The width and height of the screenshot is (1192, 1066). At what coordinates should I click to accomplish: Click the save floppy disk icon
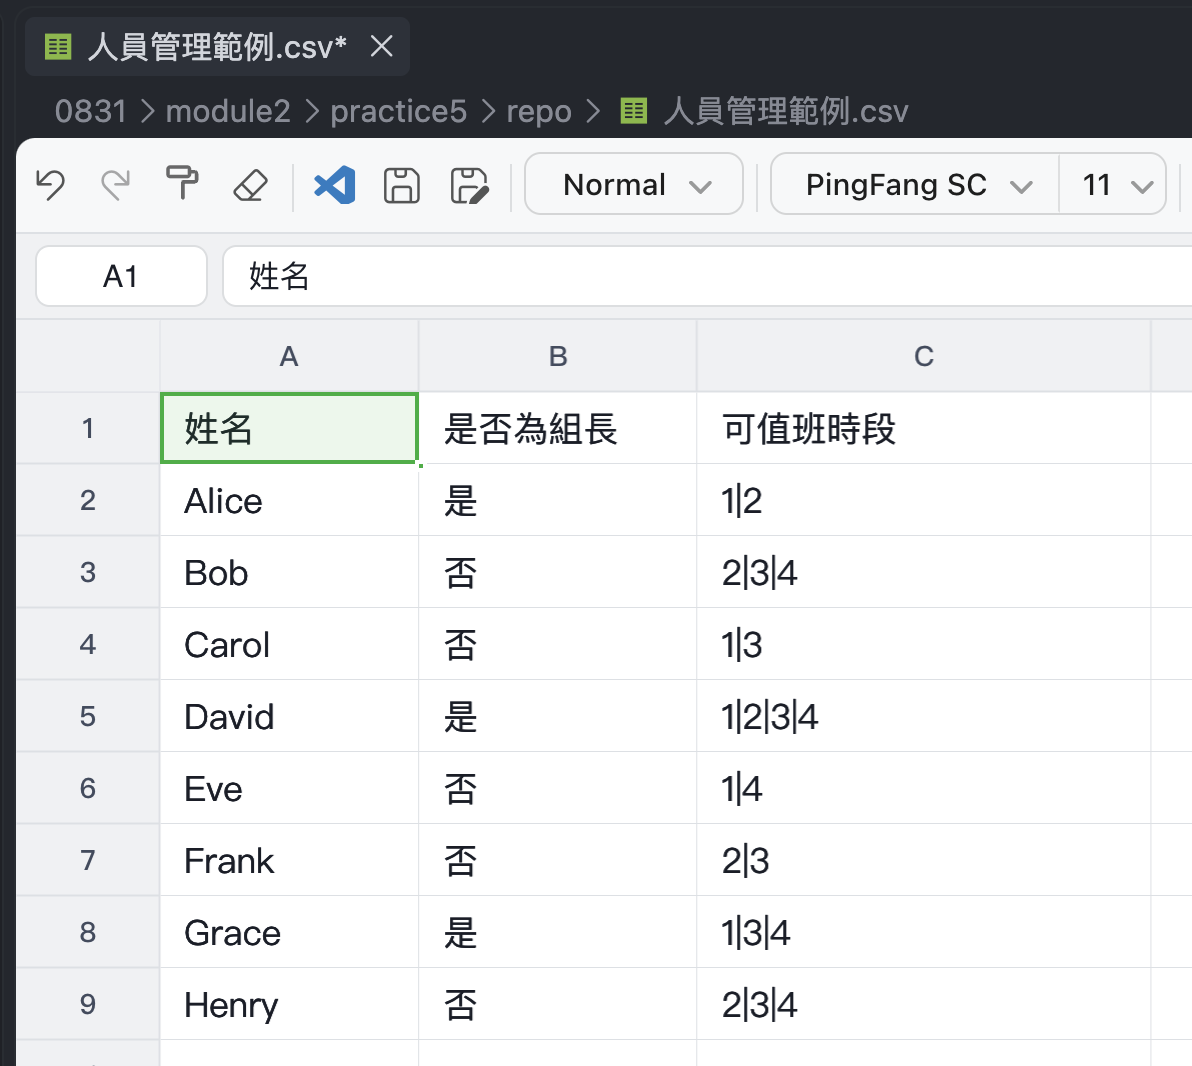click(401, 185)
